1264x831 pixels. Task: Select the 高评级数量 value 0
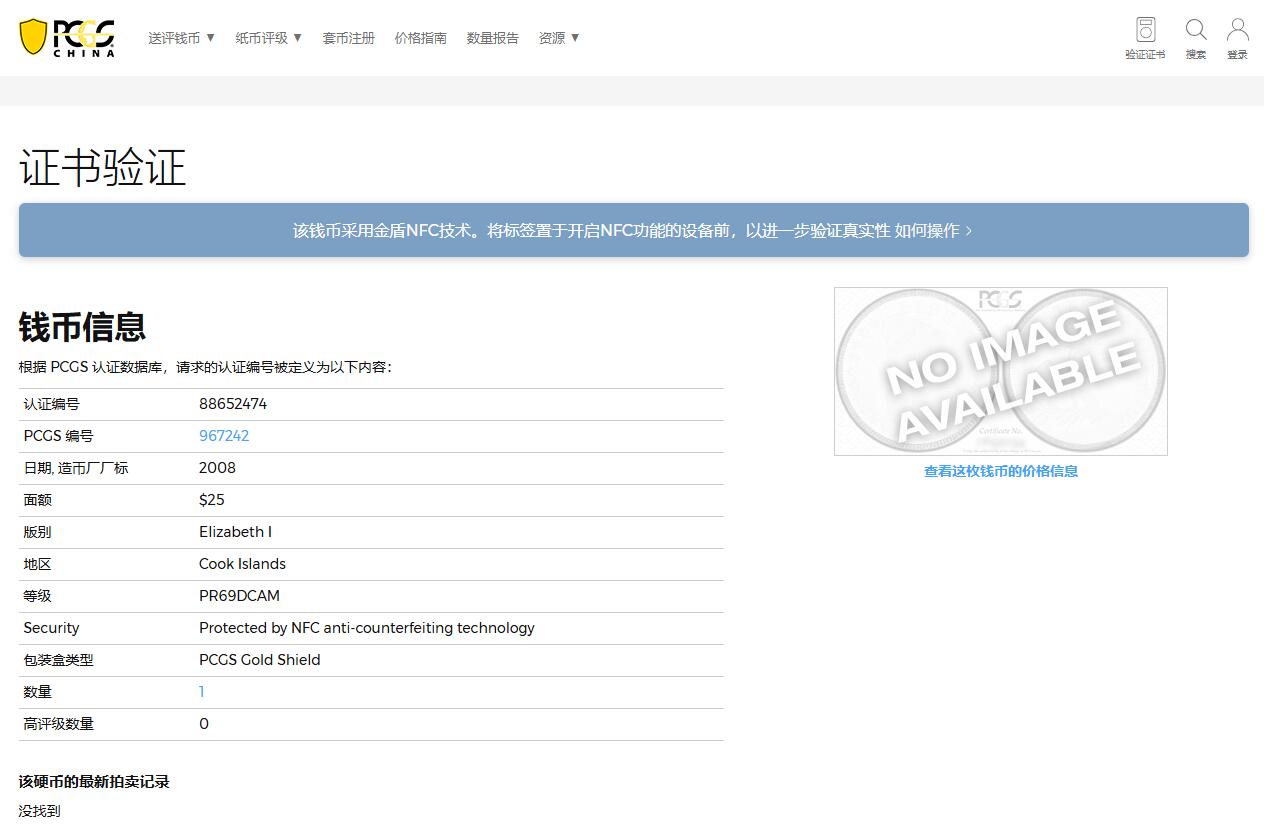pyautogui.click(x=204, y=724)
